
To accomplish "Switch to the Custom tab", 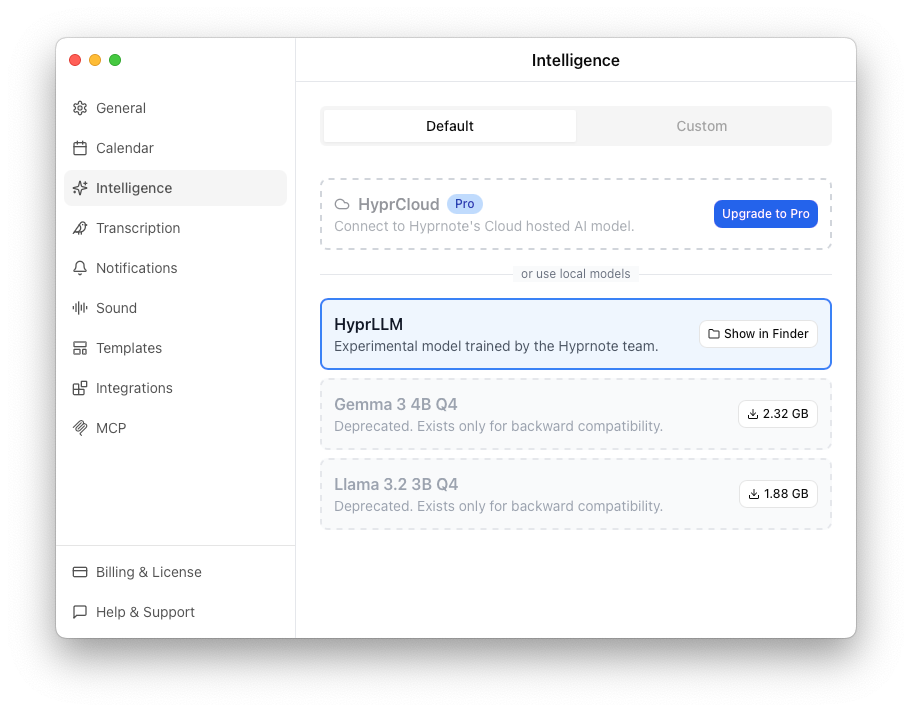I will coord(702,126).
